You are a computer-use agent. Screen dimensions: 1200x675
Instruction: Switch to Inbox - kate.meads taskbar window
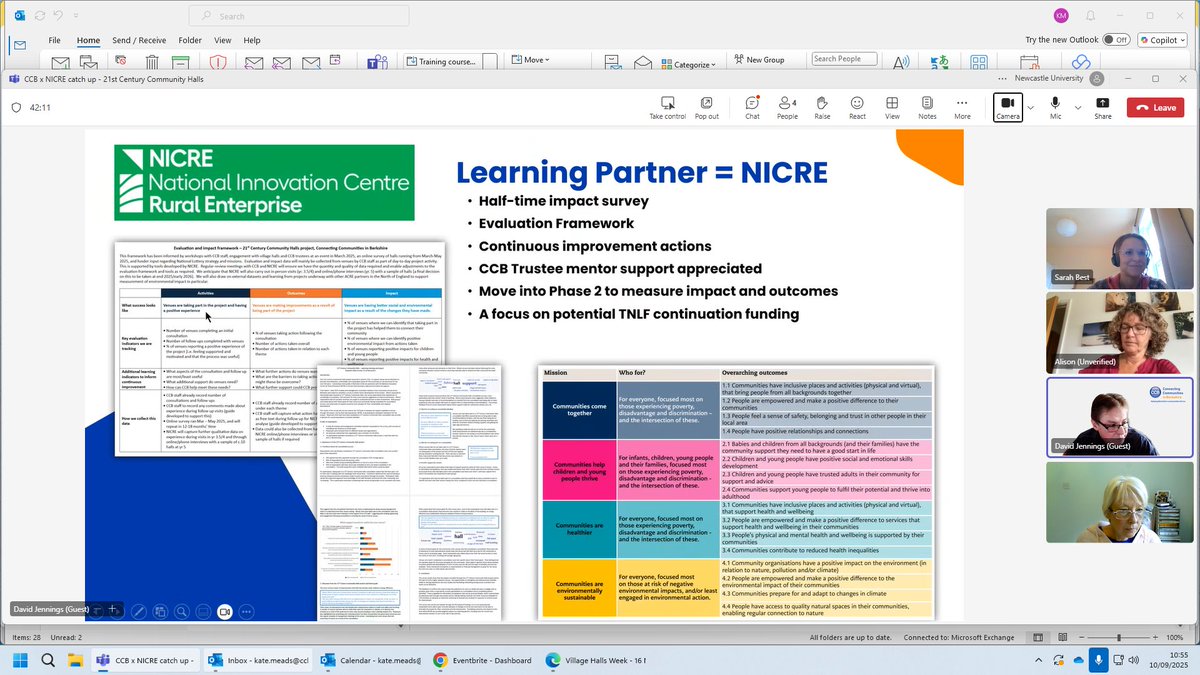tap(256, 660)
